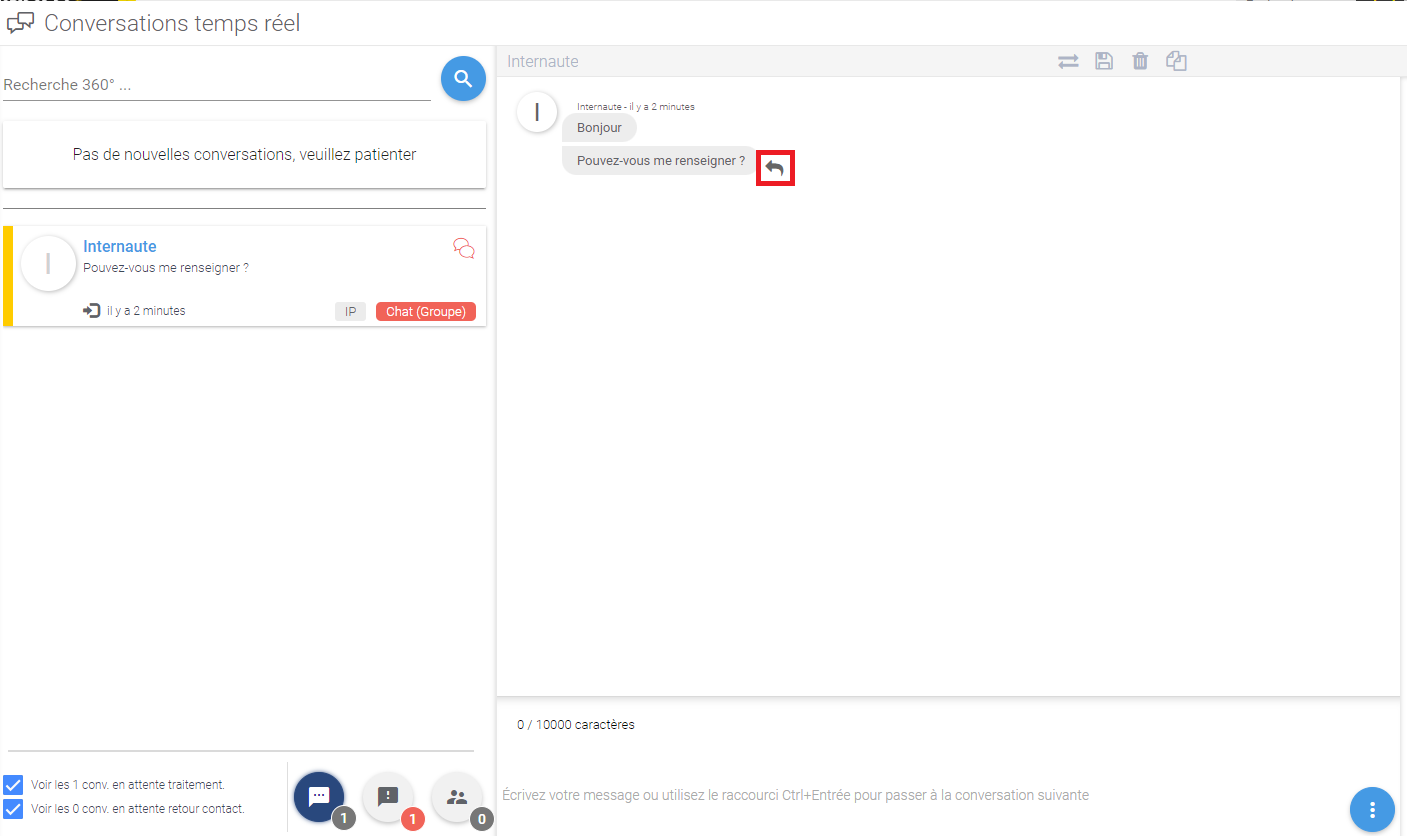Click the 'Bonjour' message bubble
This screenshot has height=836, width=1407.
(x=599, y=128)
